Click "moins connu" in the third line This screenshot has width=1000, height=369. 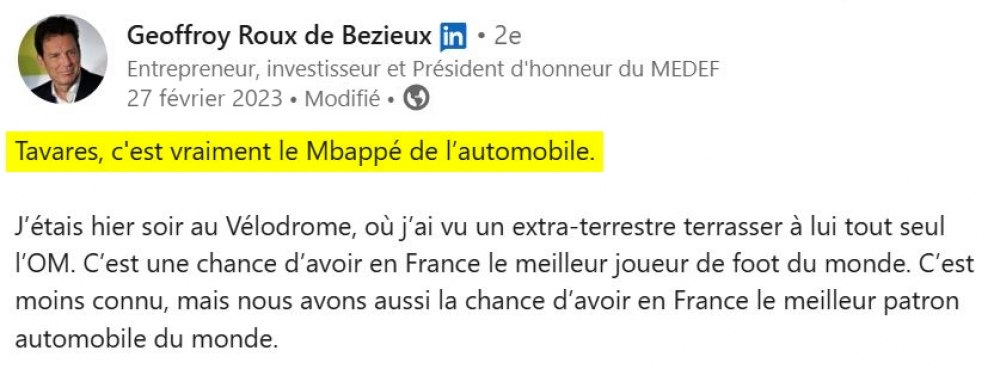point(84,302)
